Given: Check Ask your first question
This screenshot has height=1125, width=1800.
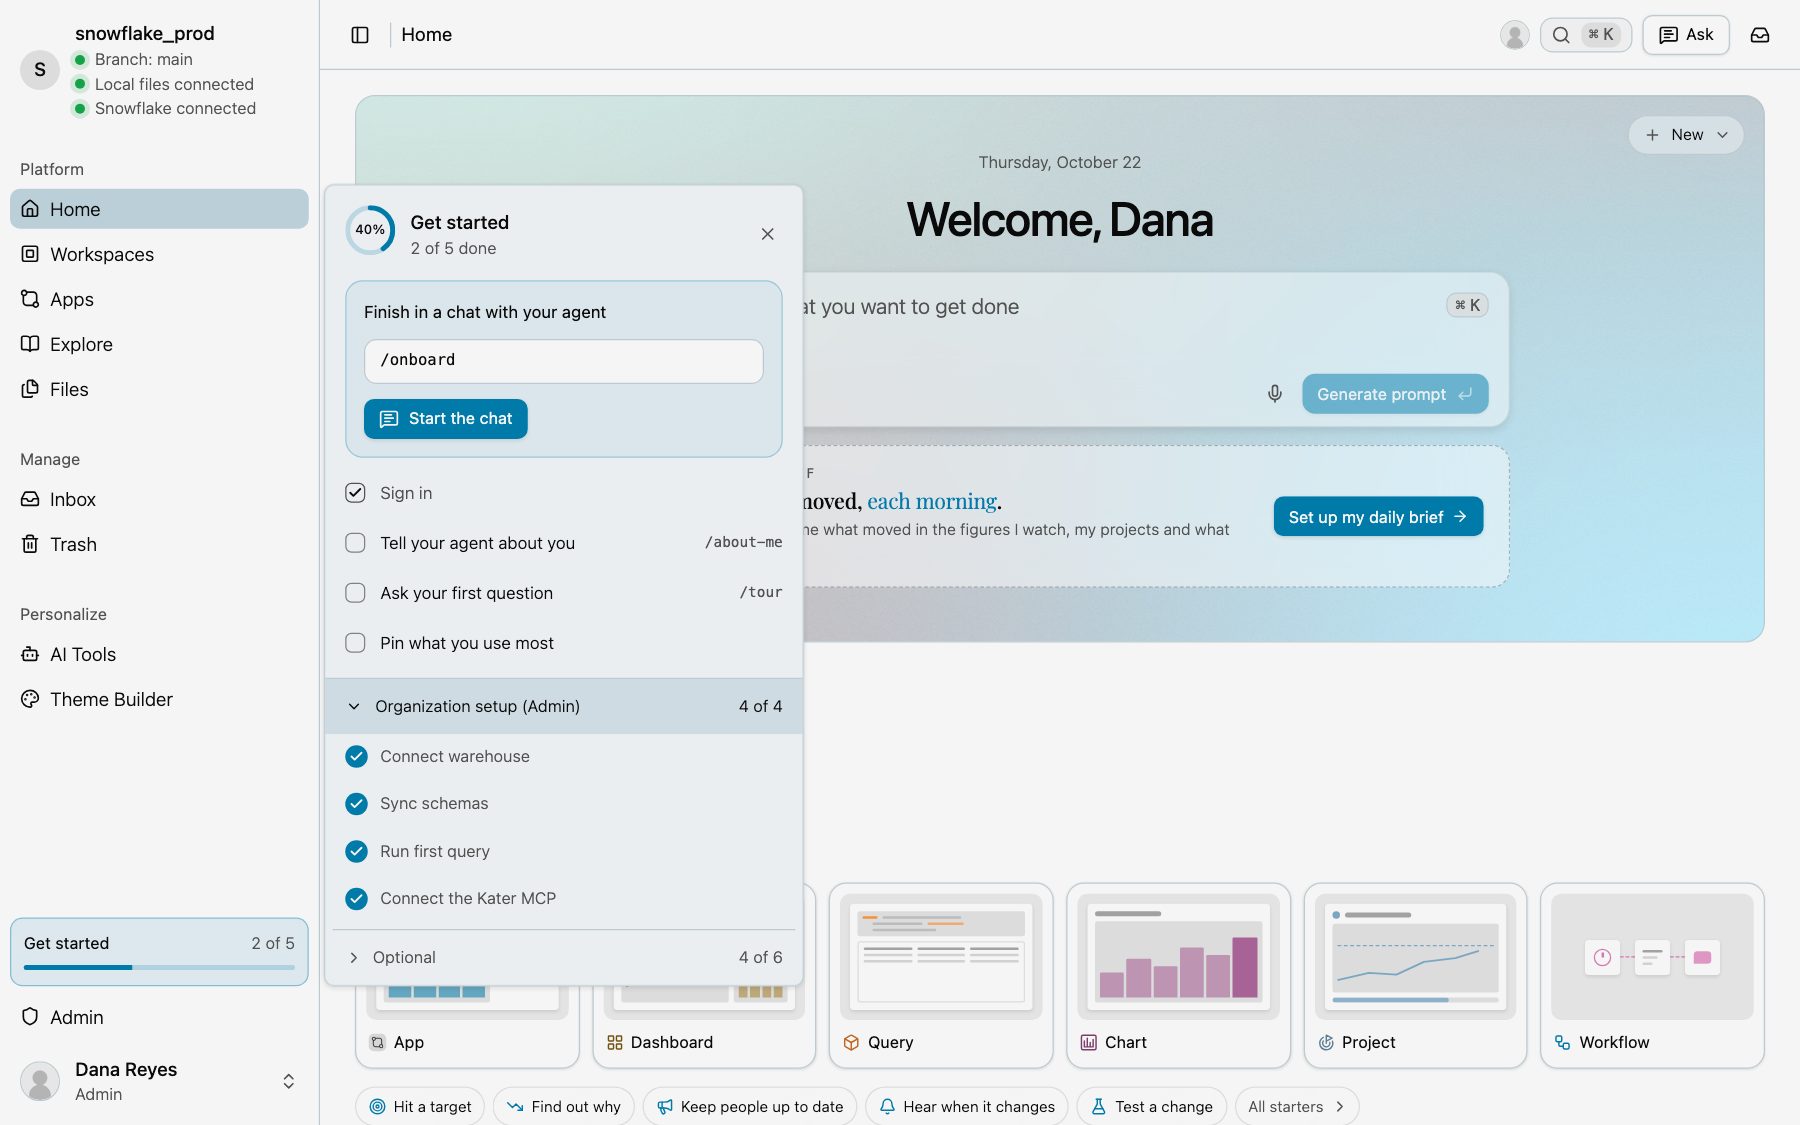Looking at the screenshot, I should pyautogui.click(x=355, y=593).
